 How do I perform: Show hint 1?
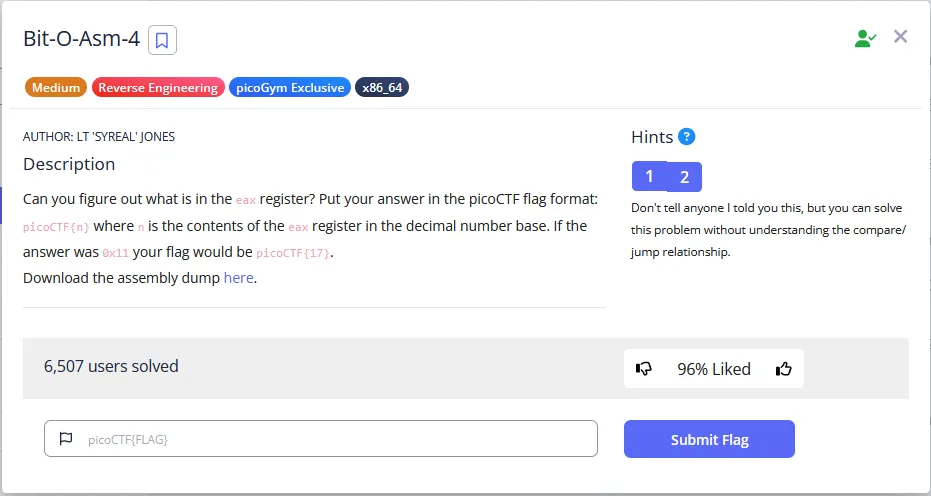click(649, 177)
